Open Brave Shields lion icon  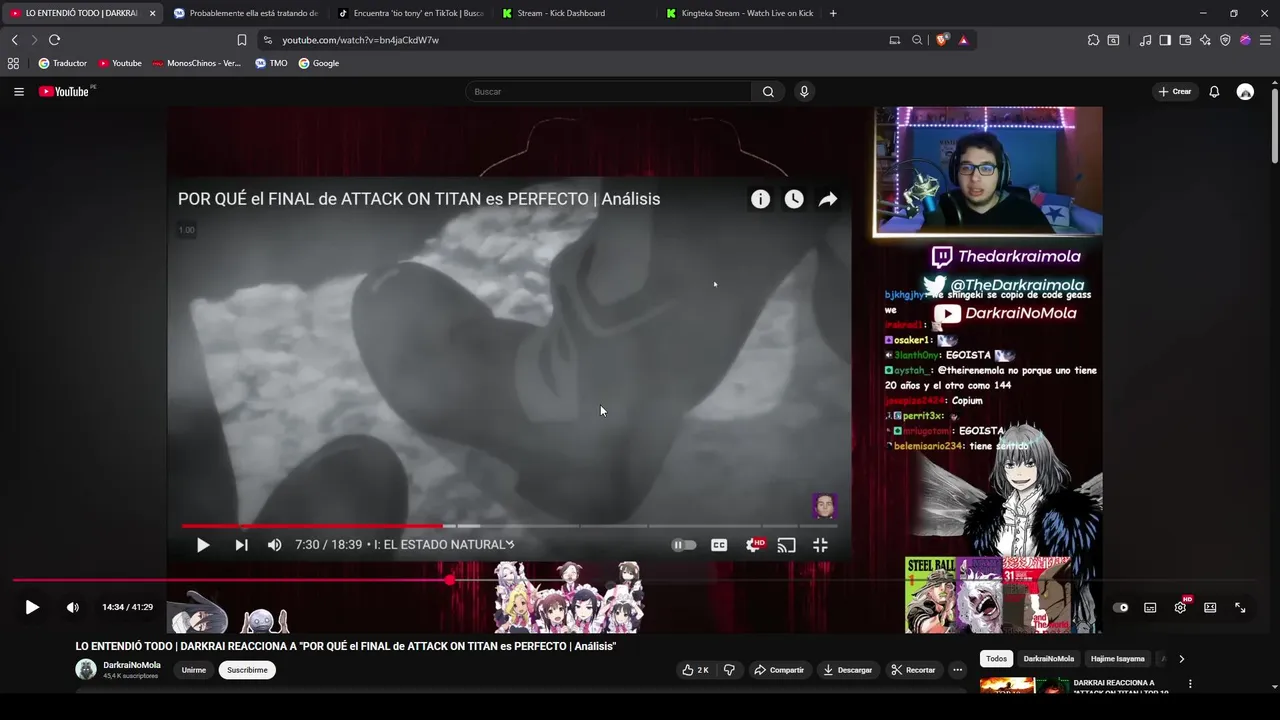tap(941, 40)
